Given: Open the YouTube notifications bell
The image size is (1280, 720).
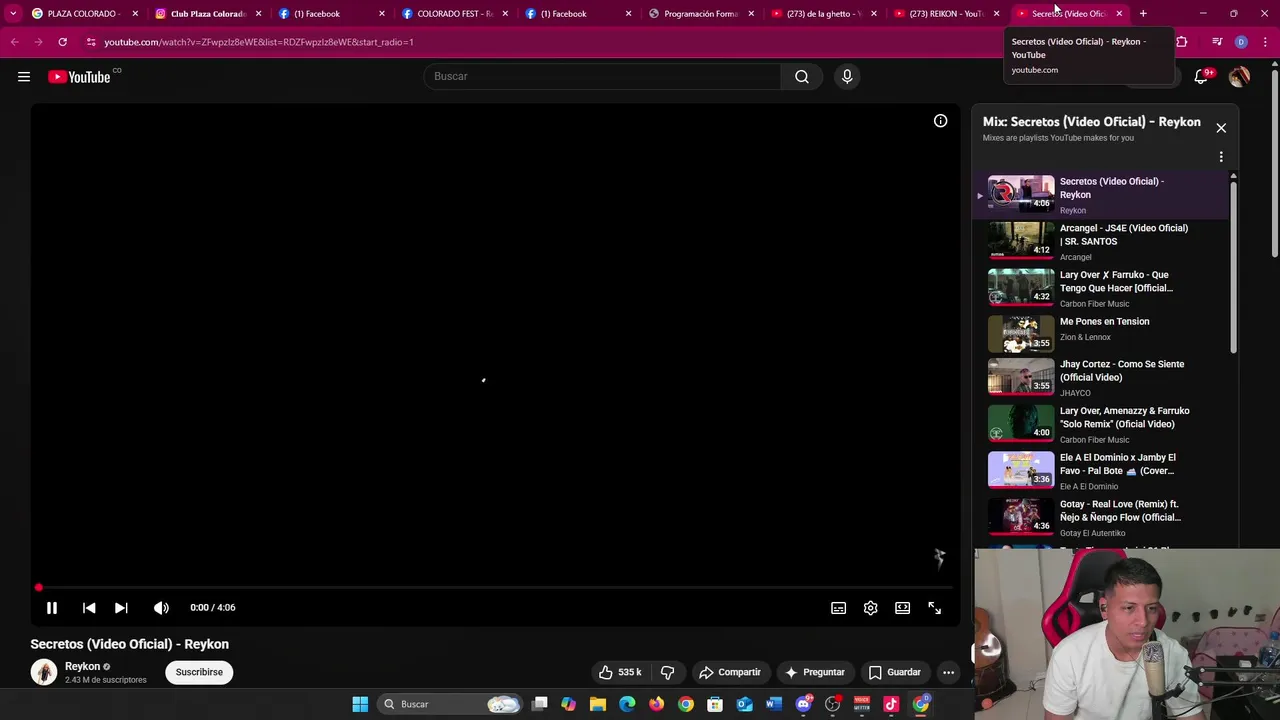Looking at the screenshot, I should click(1203, 77).
